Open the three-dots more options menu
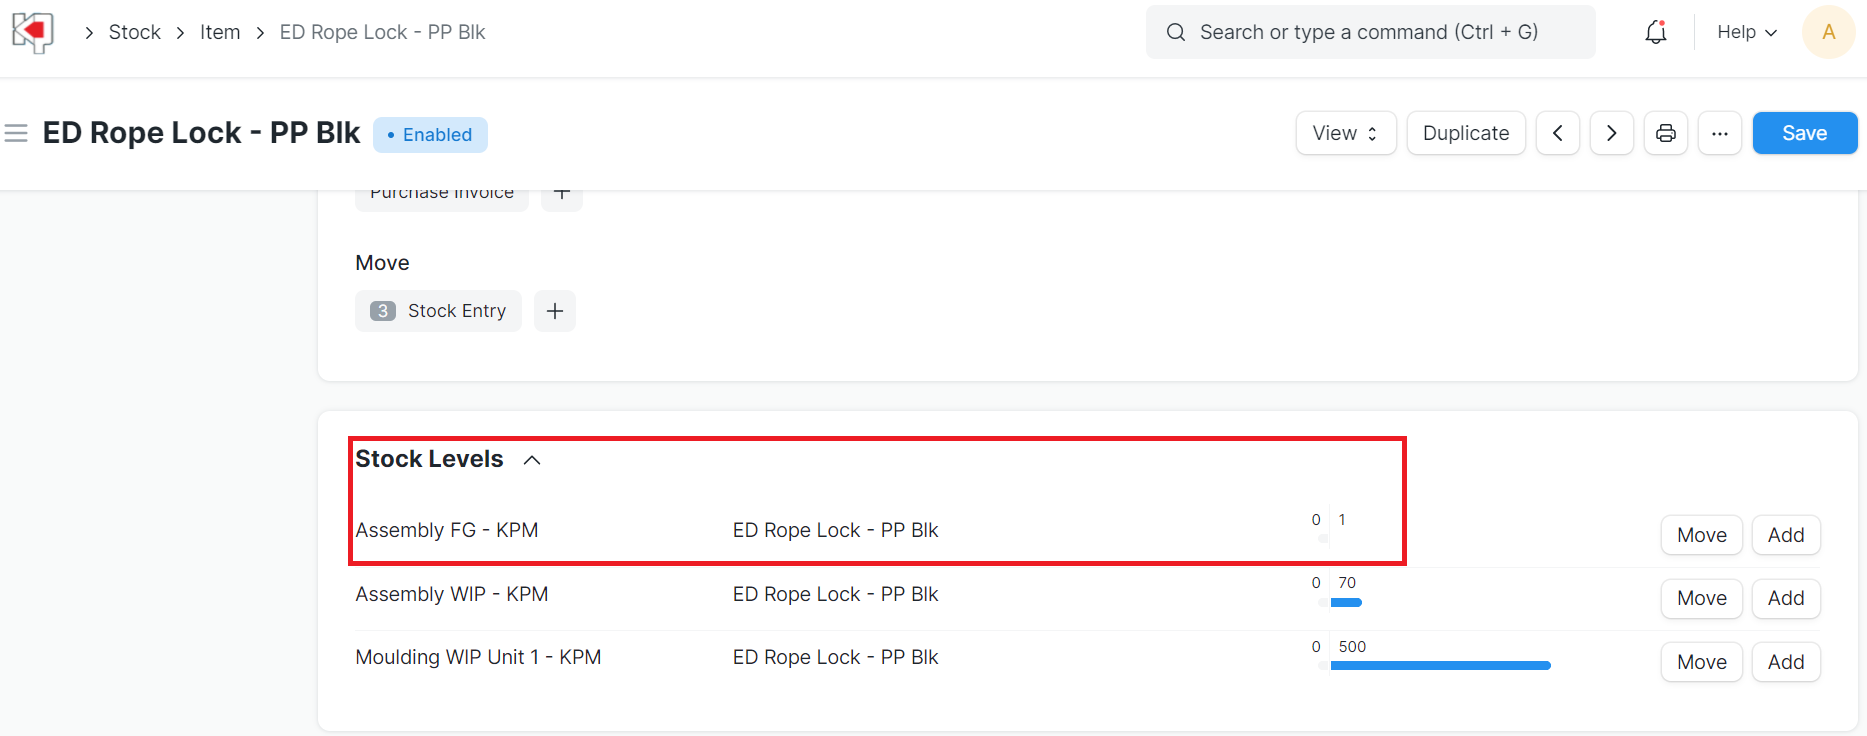The width and height of the screenshot is (1867, 736). pyautogui.click(x=1720, y=133)
